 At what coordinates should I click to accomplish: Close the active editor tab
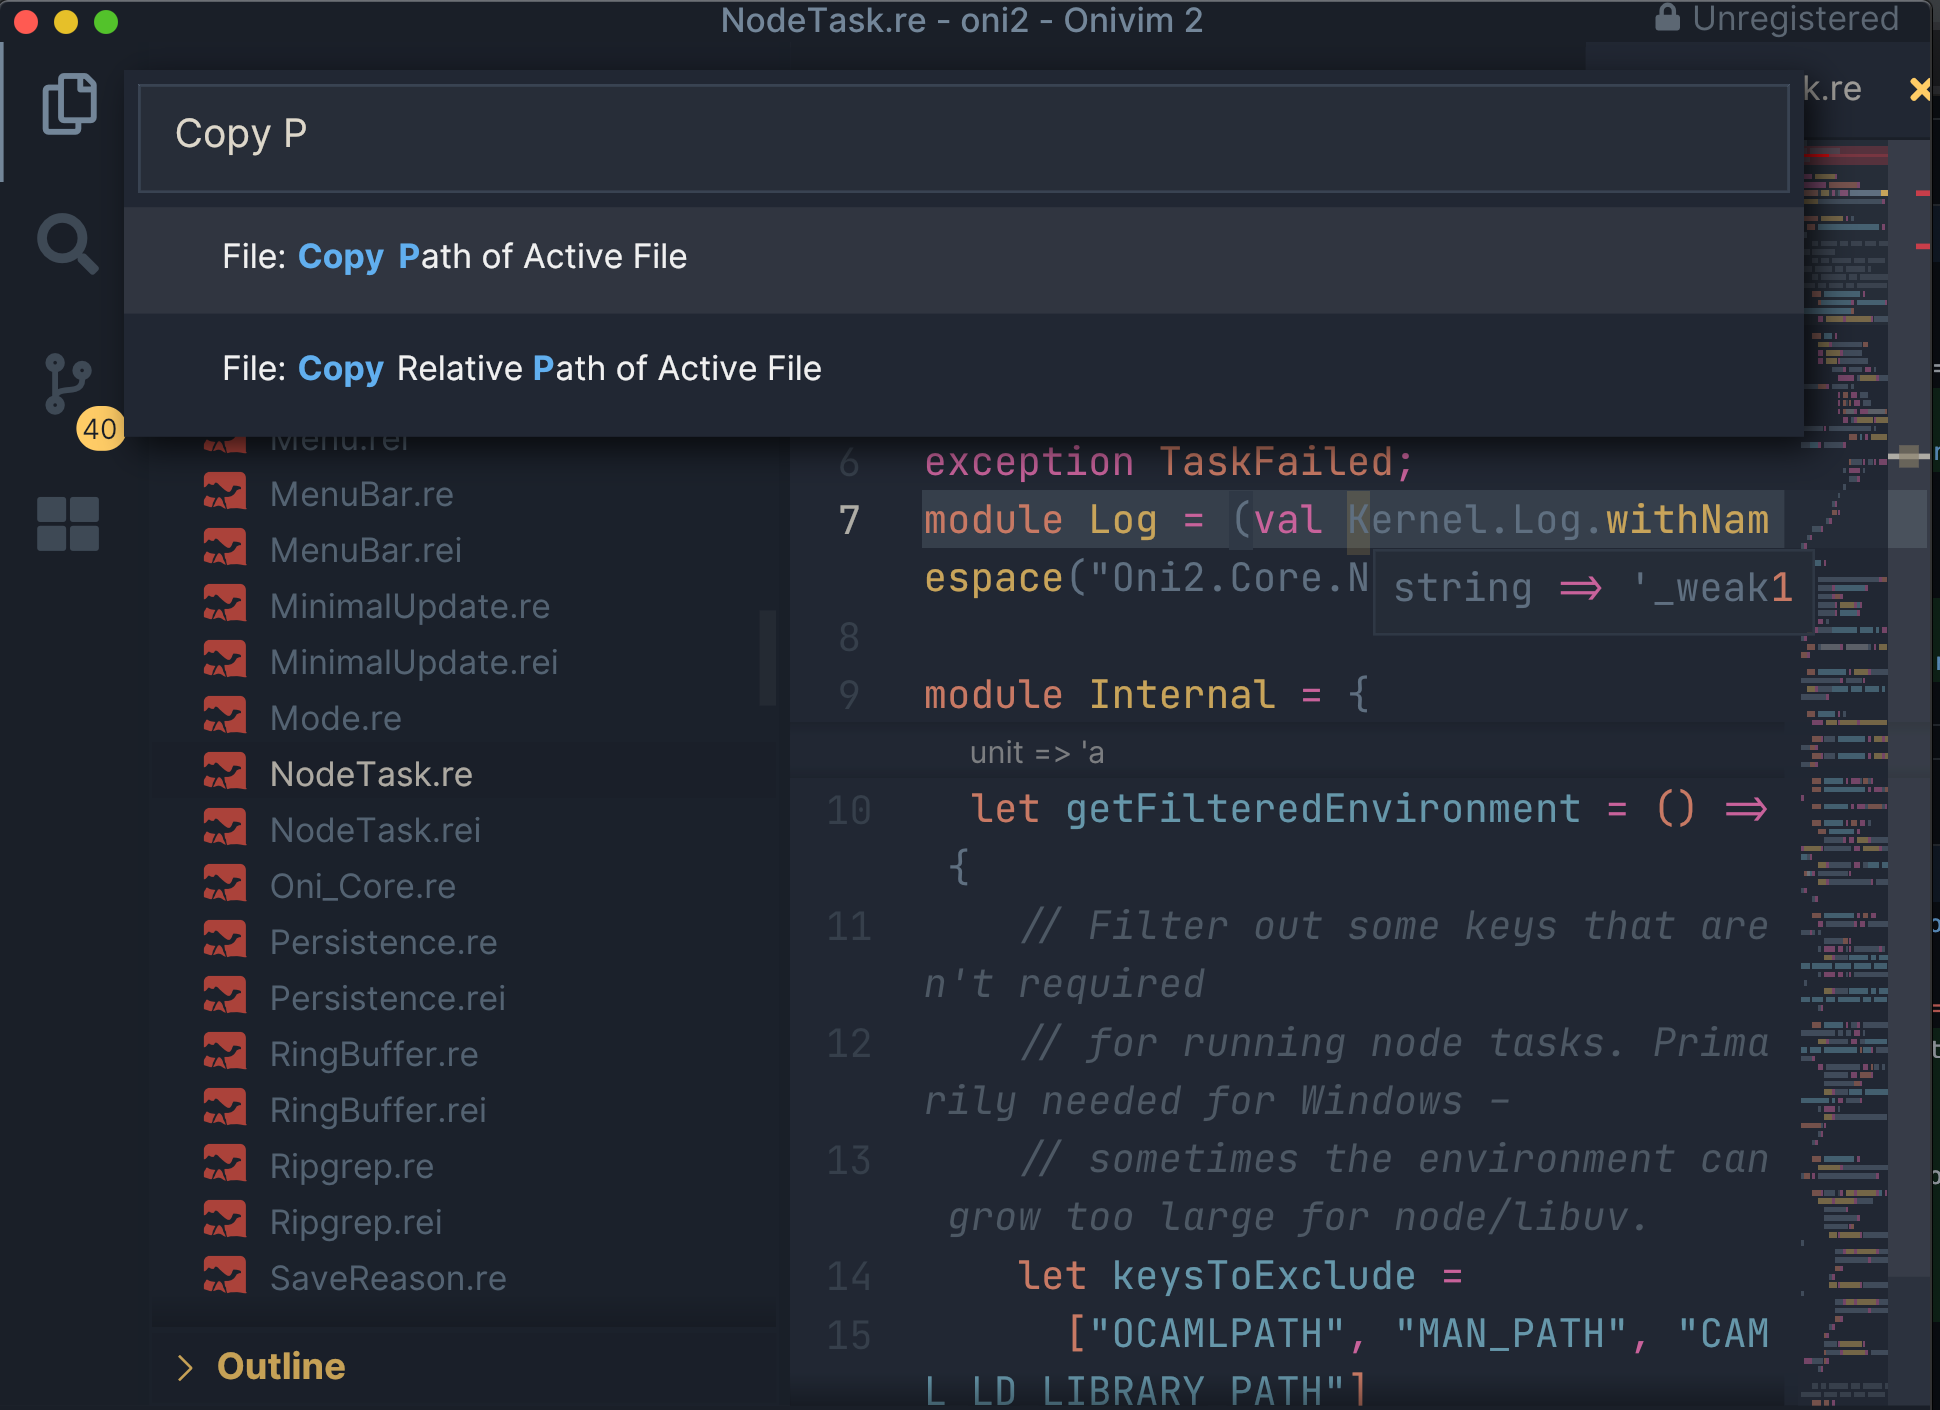(x=1921, y=89)
